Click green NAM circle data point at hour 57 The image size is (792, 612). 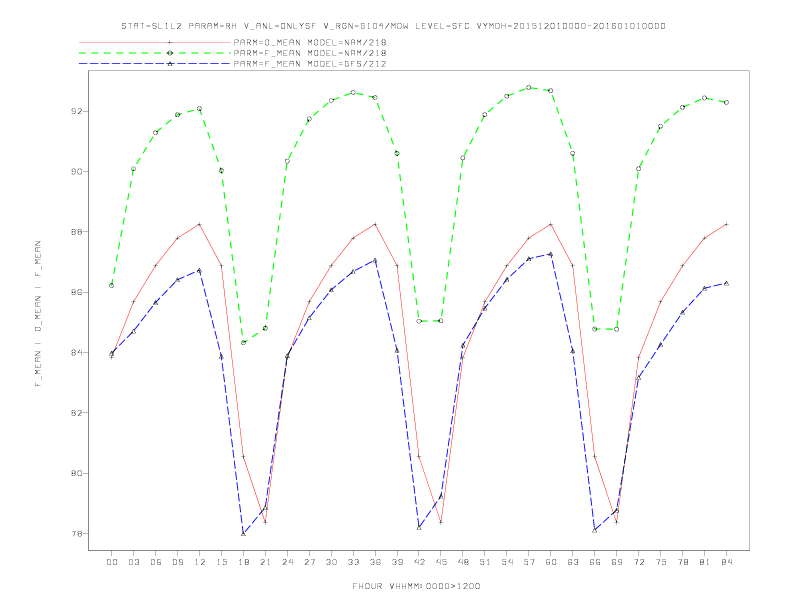[x=529, y=87]
